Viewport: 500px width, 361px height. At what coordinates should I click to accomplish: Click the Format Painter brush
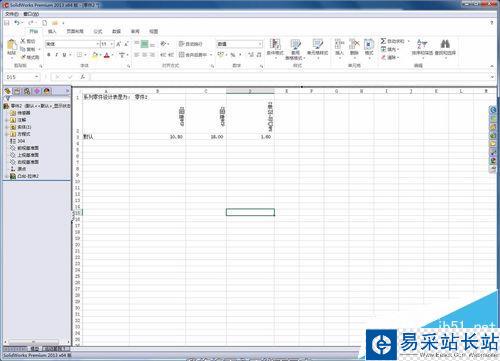tap(23, 57)
